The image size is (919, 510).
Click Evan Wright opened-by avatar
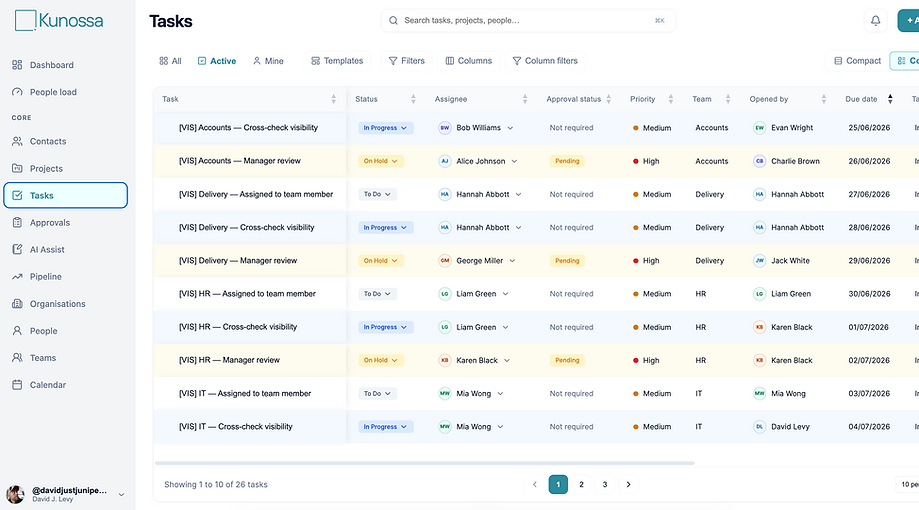click(760, 128)
